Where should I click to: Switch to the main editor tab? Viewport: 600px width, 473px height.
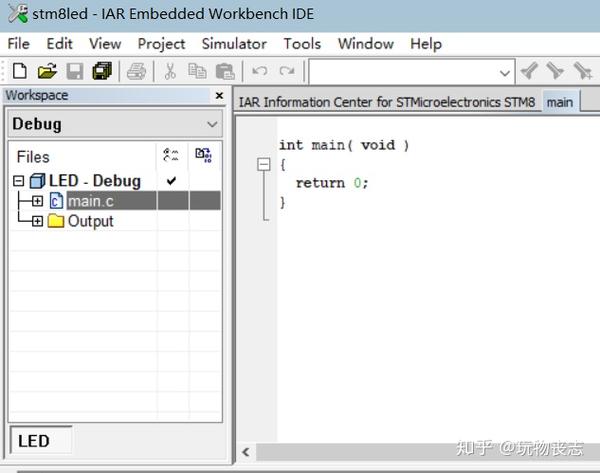[560, 102]
